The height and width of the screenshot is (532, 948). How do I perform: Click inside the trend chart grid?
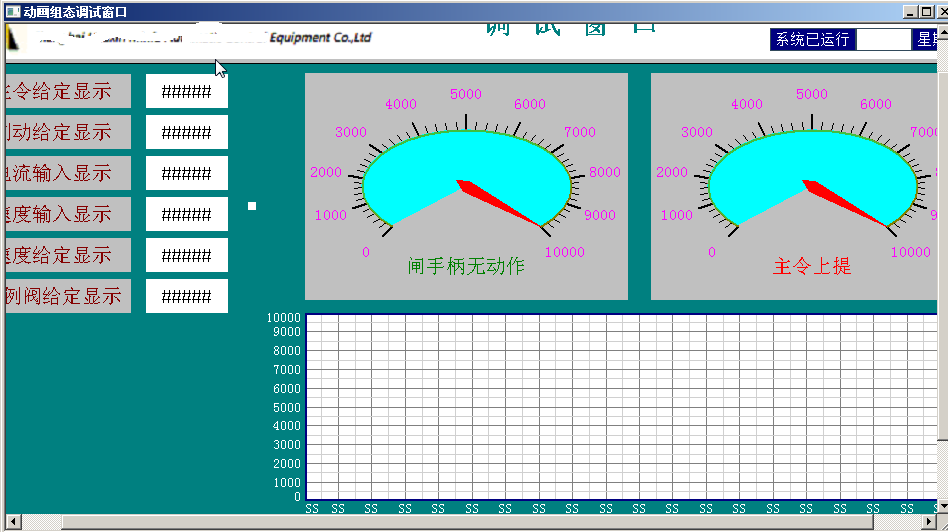[x=620, y=406]
